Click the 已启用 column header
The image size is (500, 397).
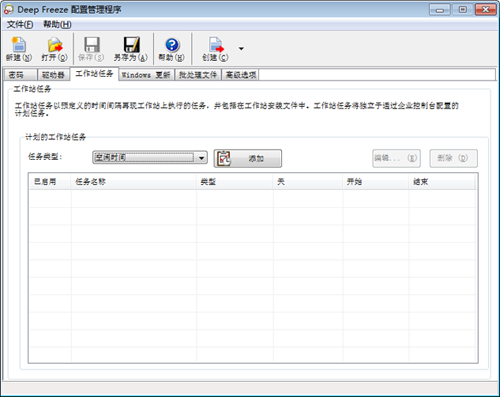point(50,182)
